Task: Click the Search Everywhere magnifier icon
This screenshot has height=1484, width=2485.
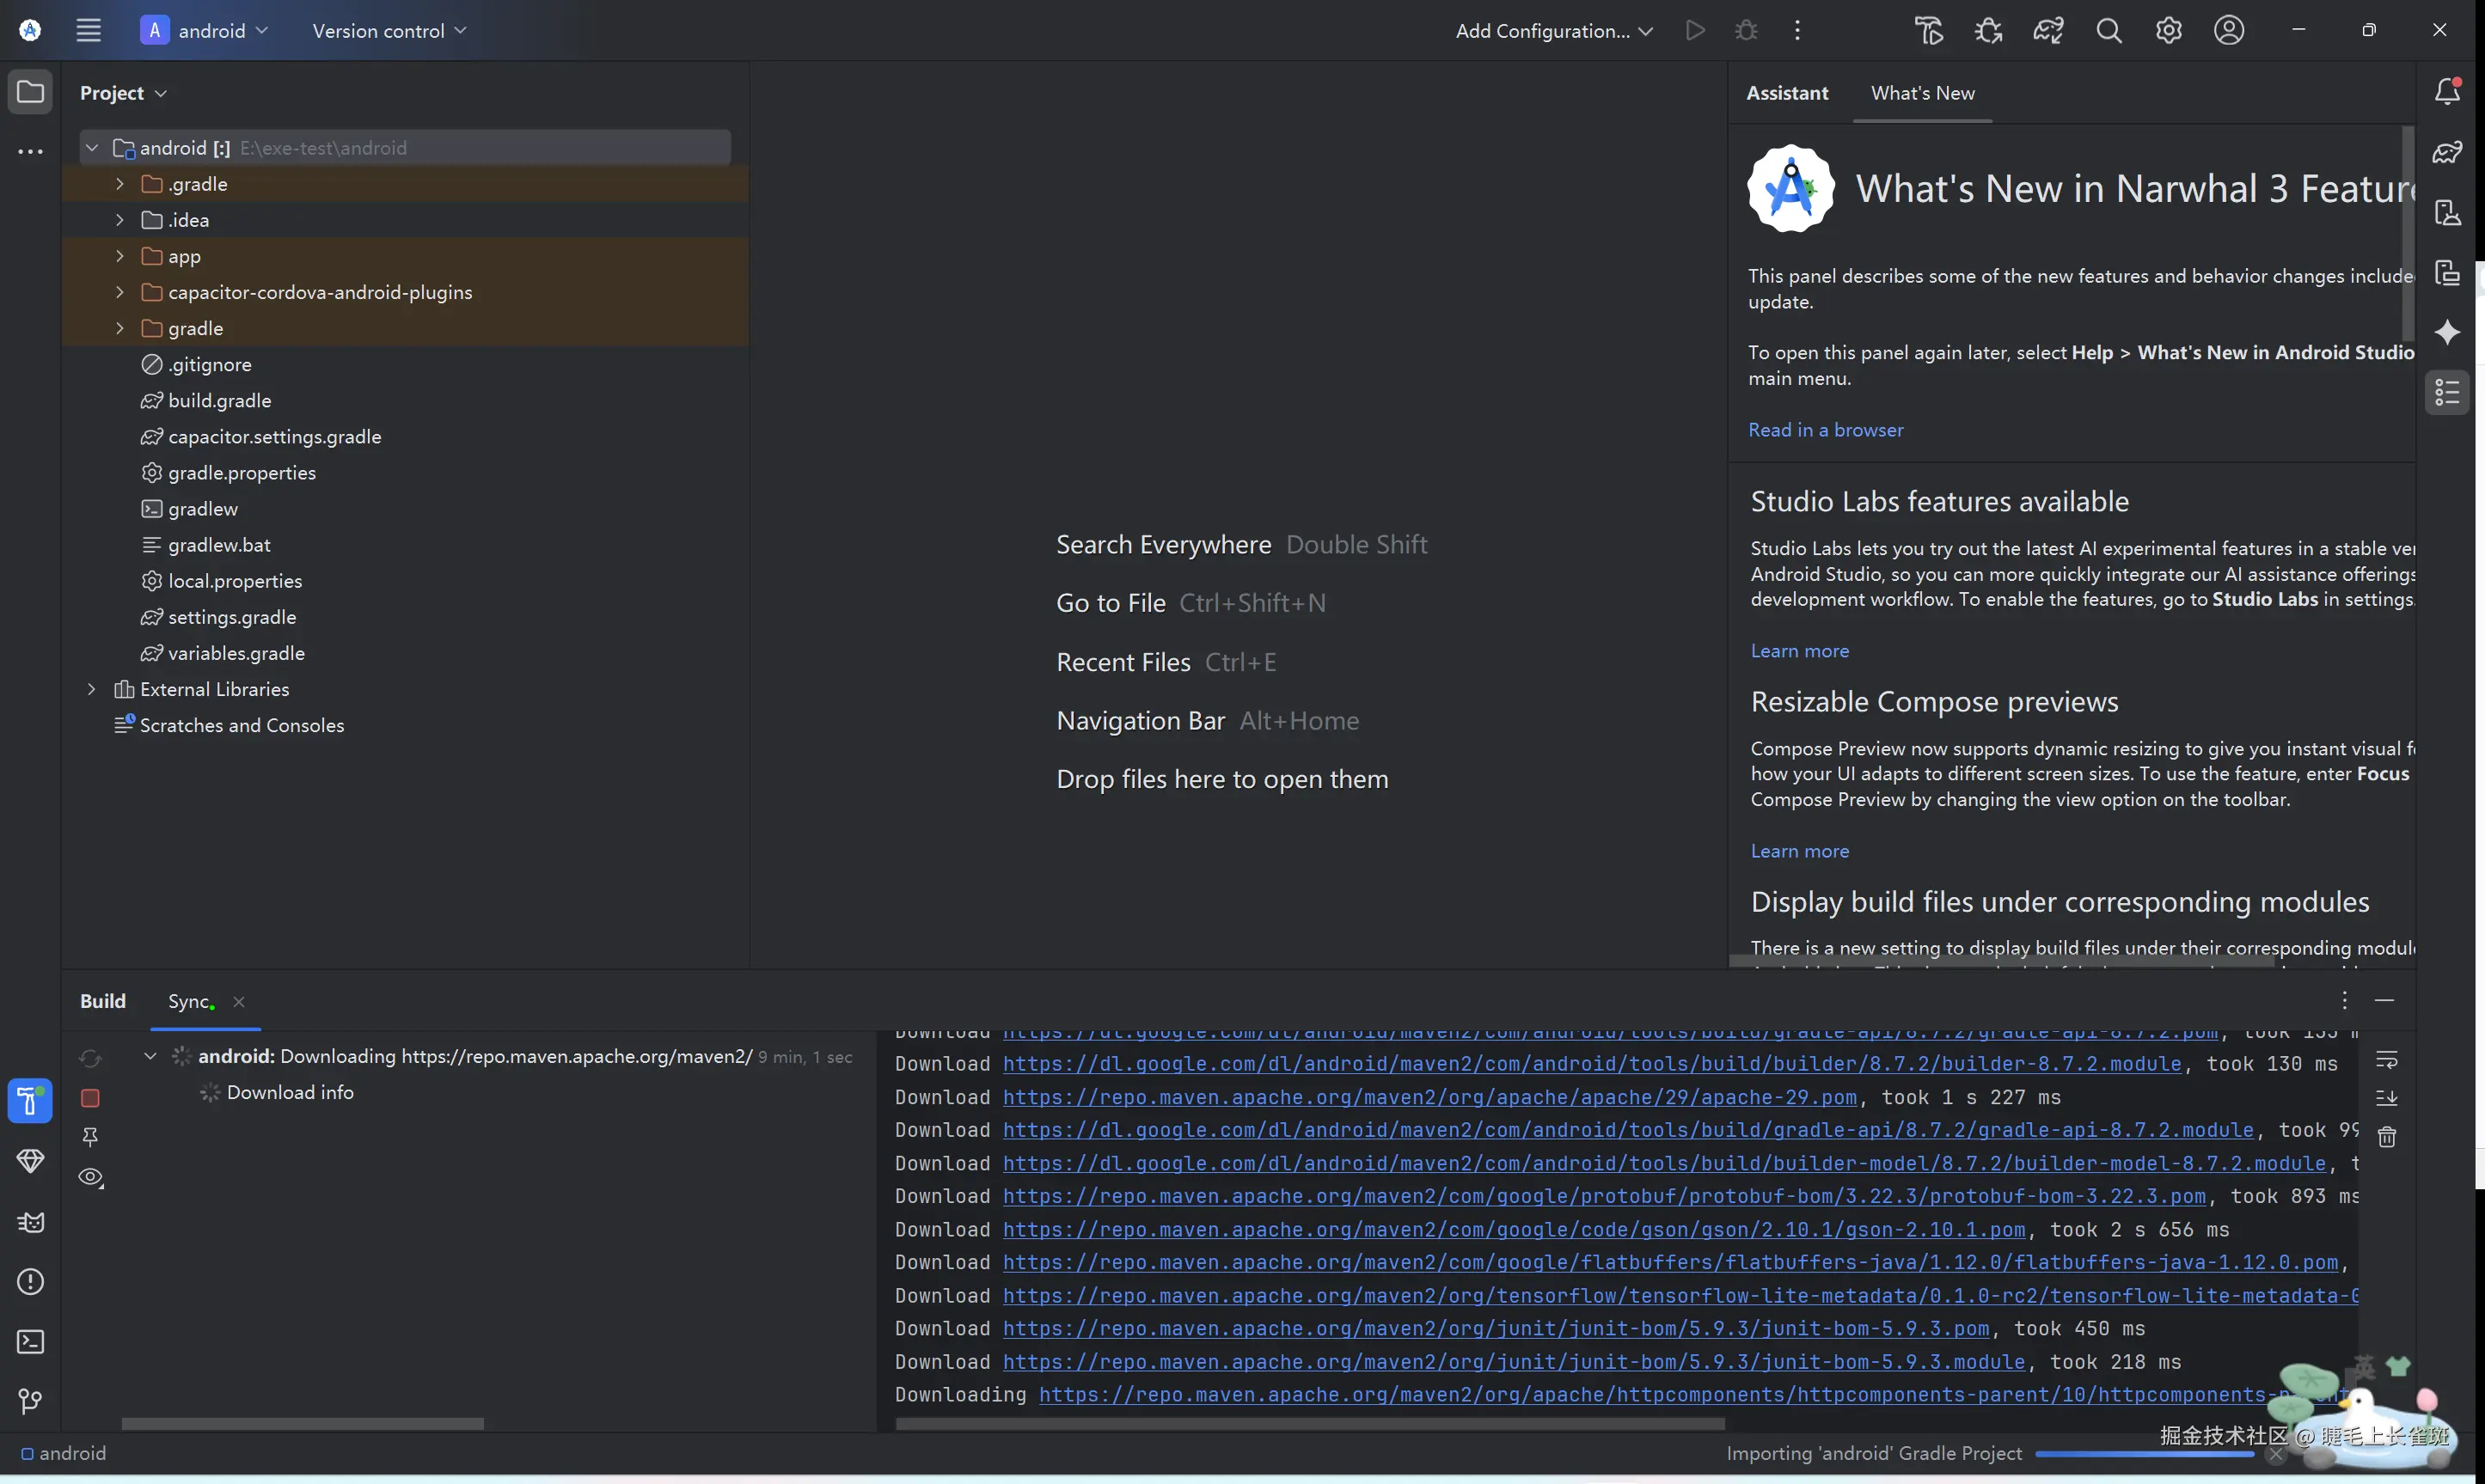Action: pyautogui.click(x=2108, y=31)
